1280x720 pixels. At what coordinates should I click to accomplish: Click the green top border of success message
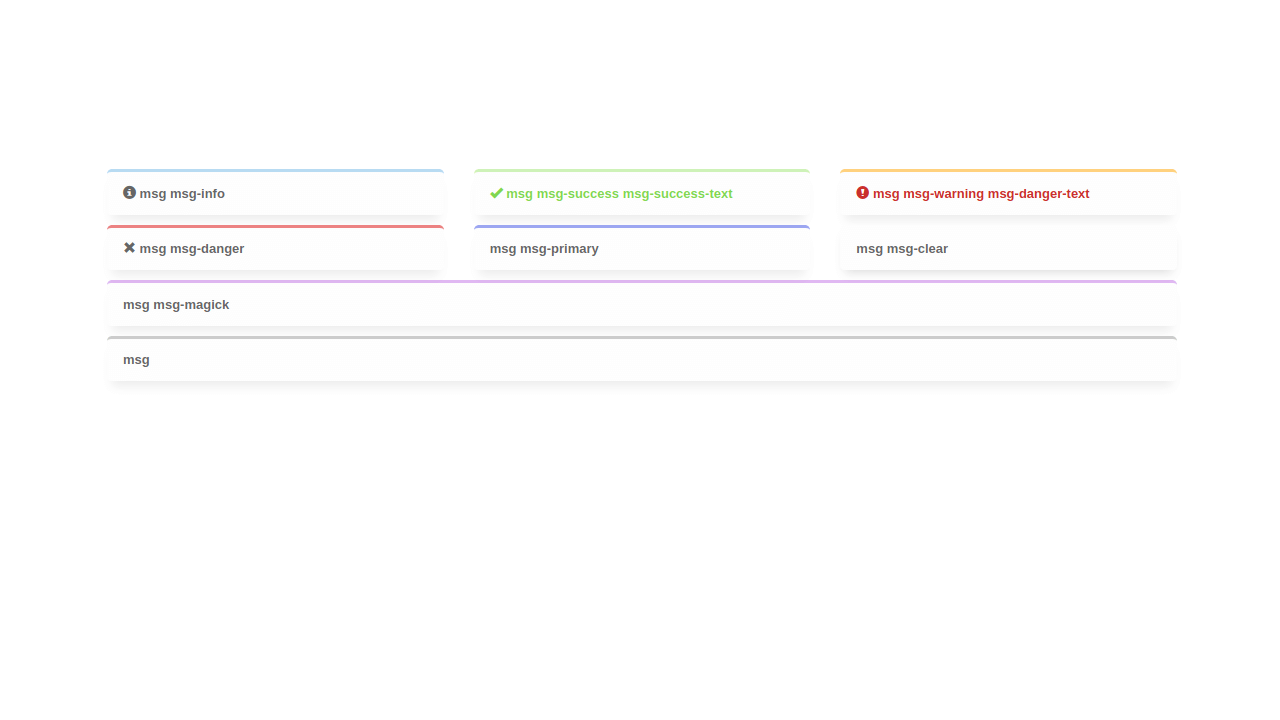pyautogui.click(x=641, y=171)
